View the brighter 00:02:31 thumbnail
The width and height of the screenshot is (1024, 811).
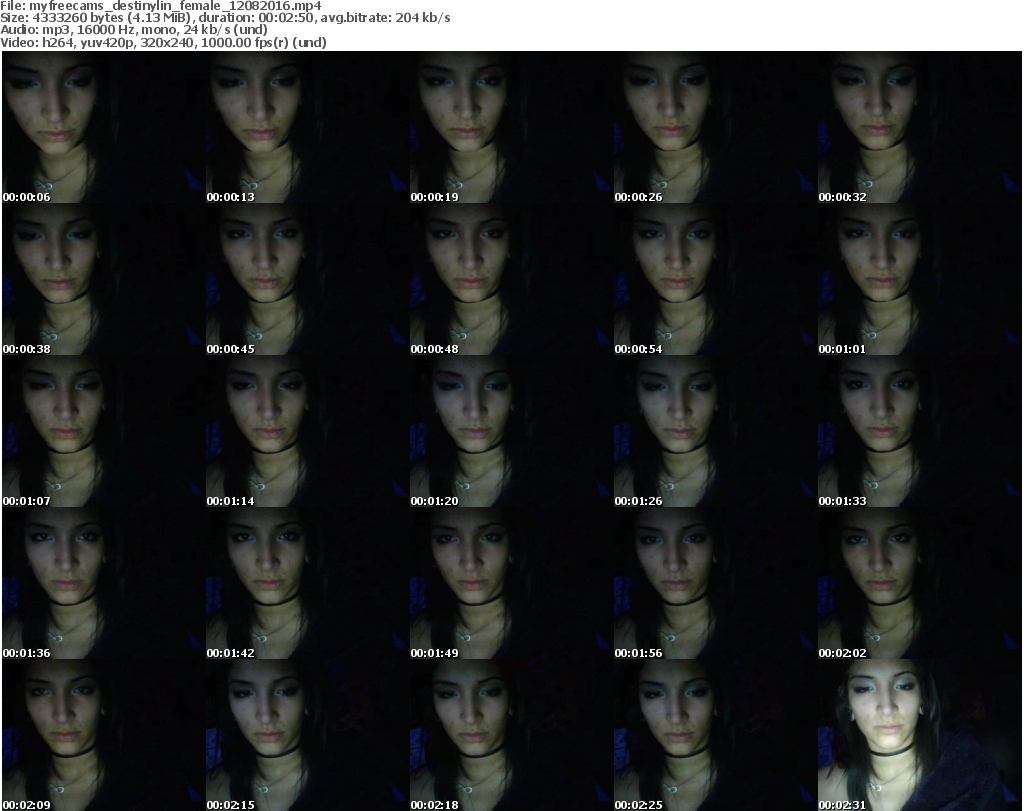[x=920, y=735]
